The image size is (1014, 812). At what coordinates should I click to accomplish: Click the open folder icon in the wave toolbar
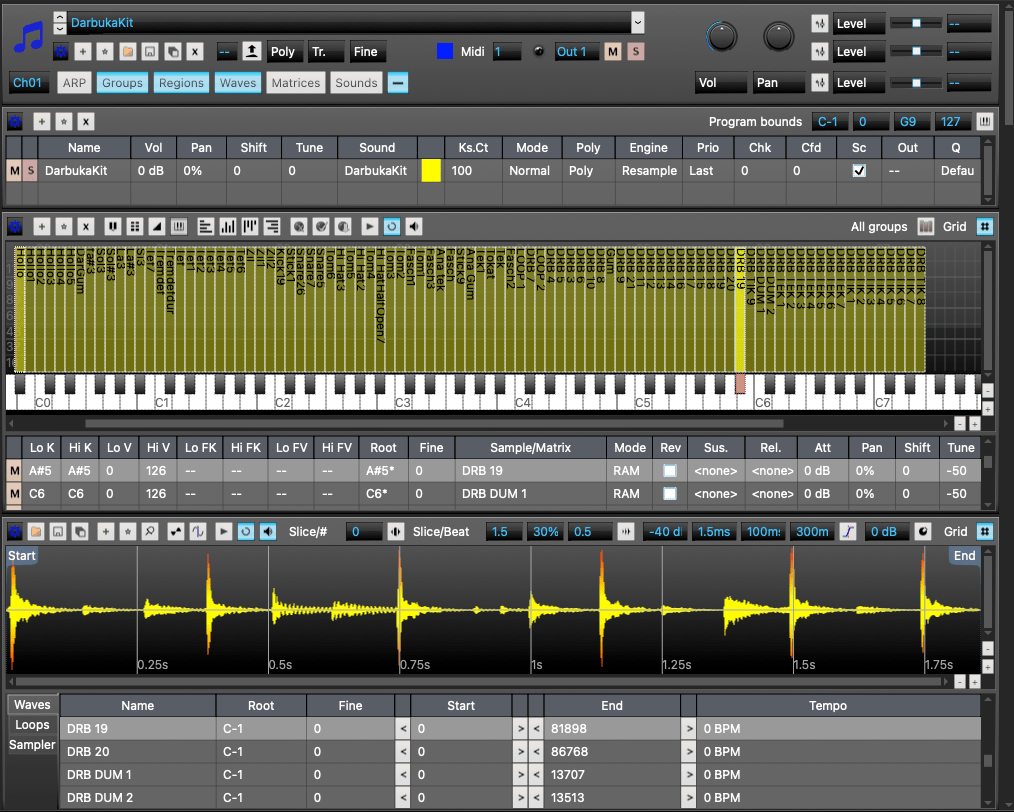(x=36, y=531)
